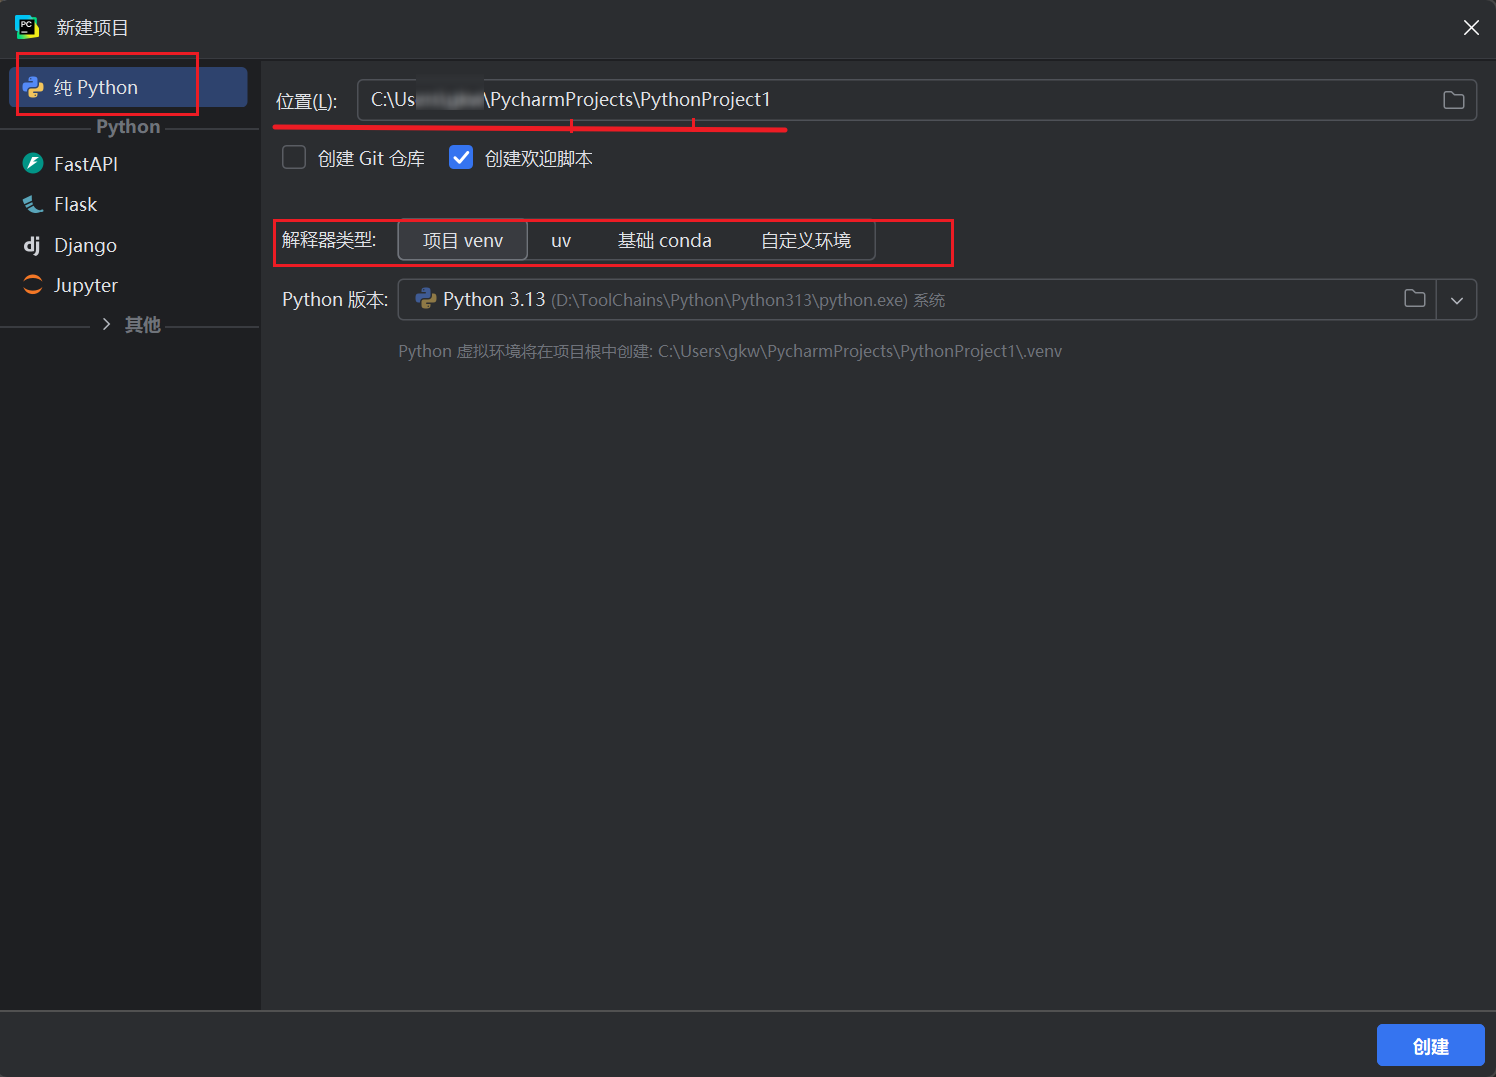Click the 解释器类型: label
This screenshot has width=1496, height=1077.
click(329, 240)
